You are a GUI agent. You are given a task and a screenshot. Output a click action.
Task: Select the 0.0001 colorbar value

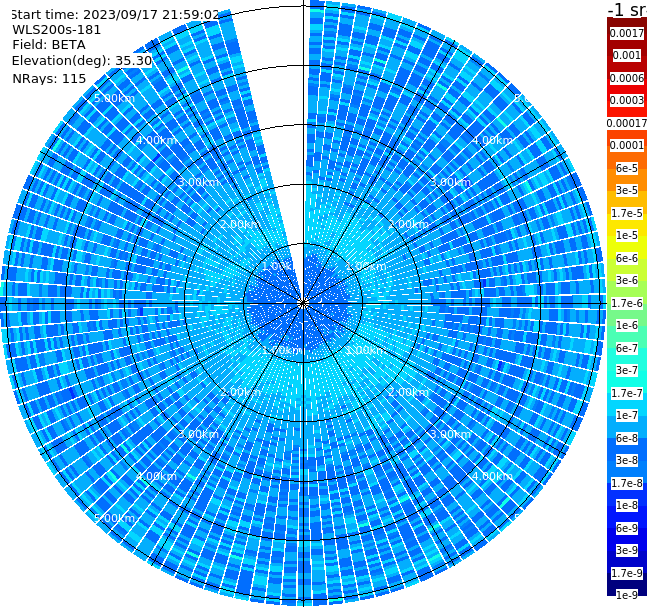point(627,145)
